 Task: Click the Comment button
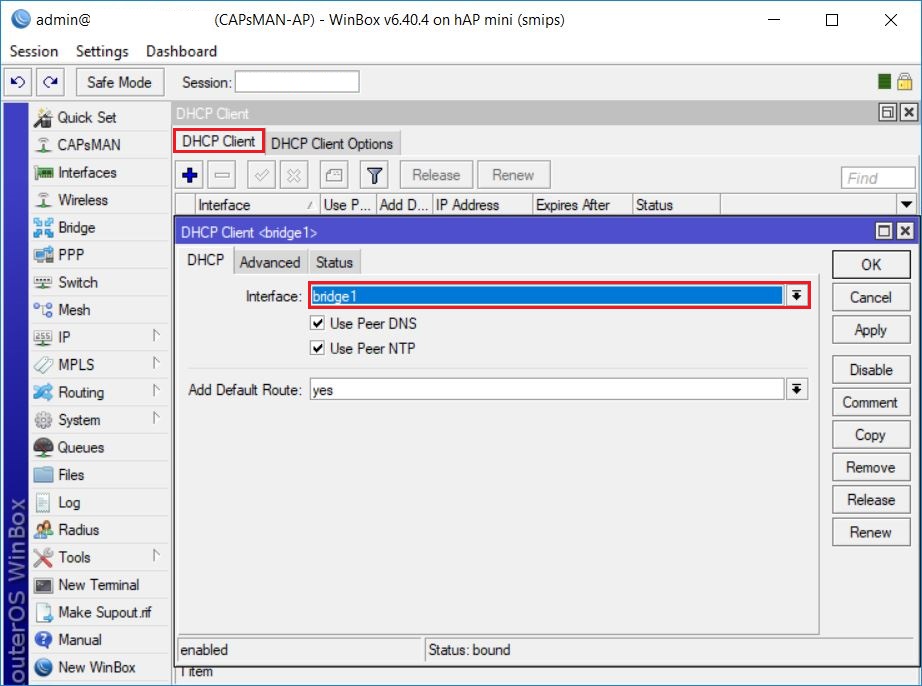(x=871, y=402)
